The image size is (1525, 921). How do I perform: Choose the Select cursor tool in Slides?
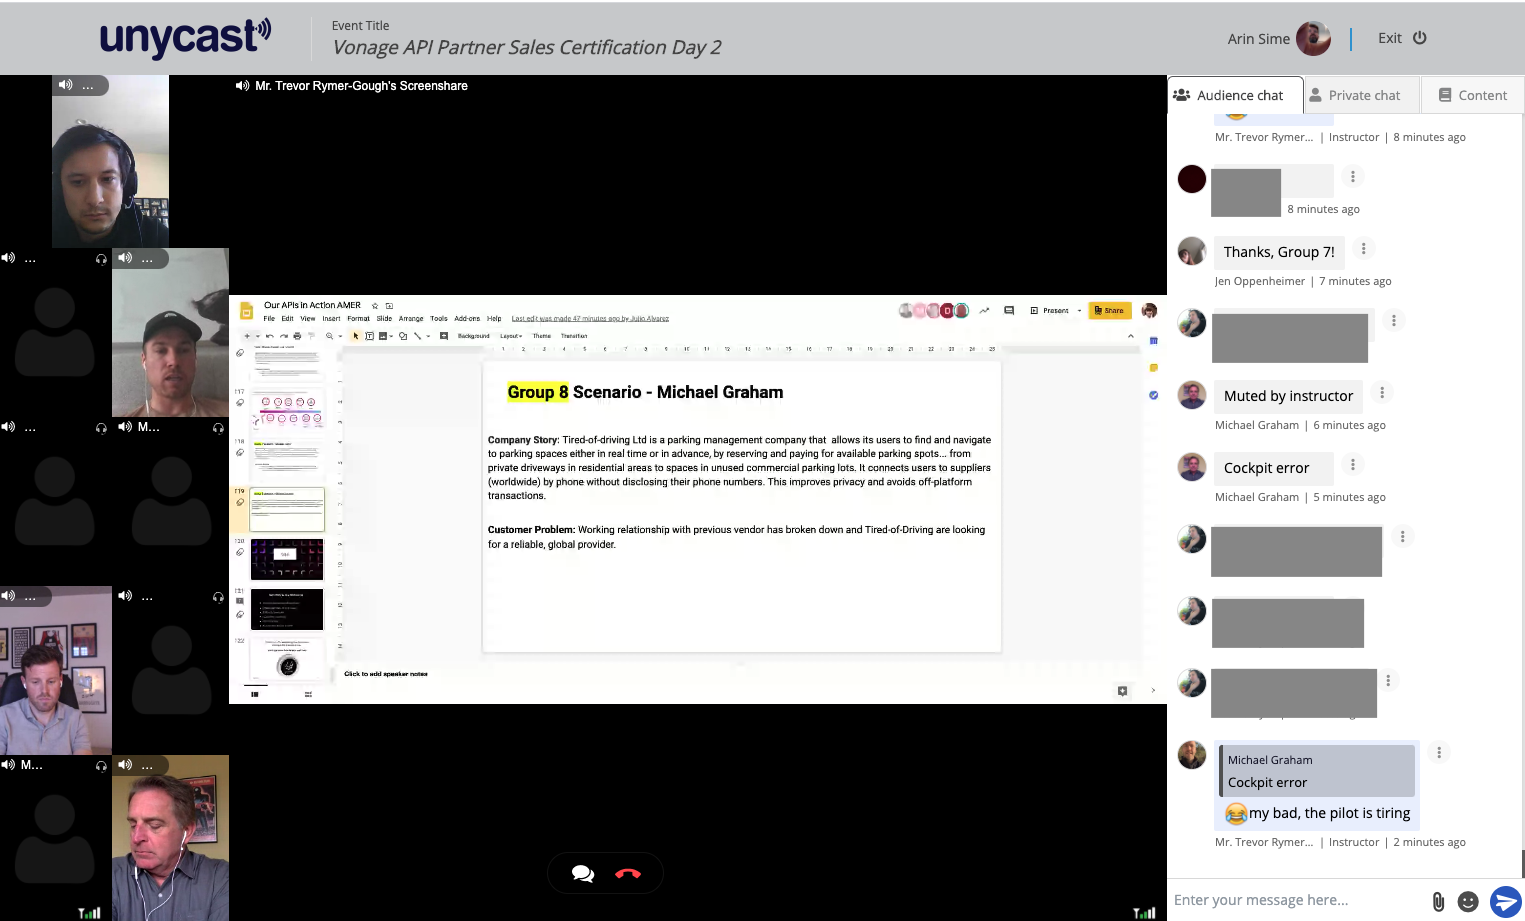pos(355,336)
